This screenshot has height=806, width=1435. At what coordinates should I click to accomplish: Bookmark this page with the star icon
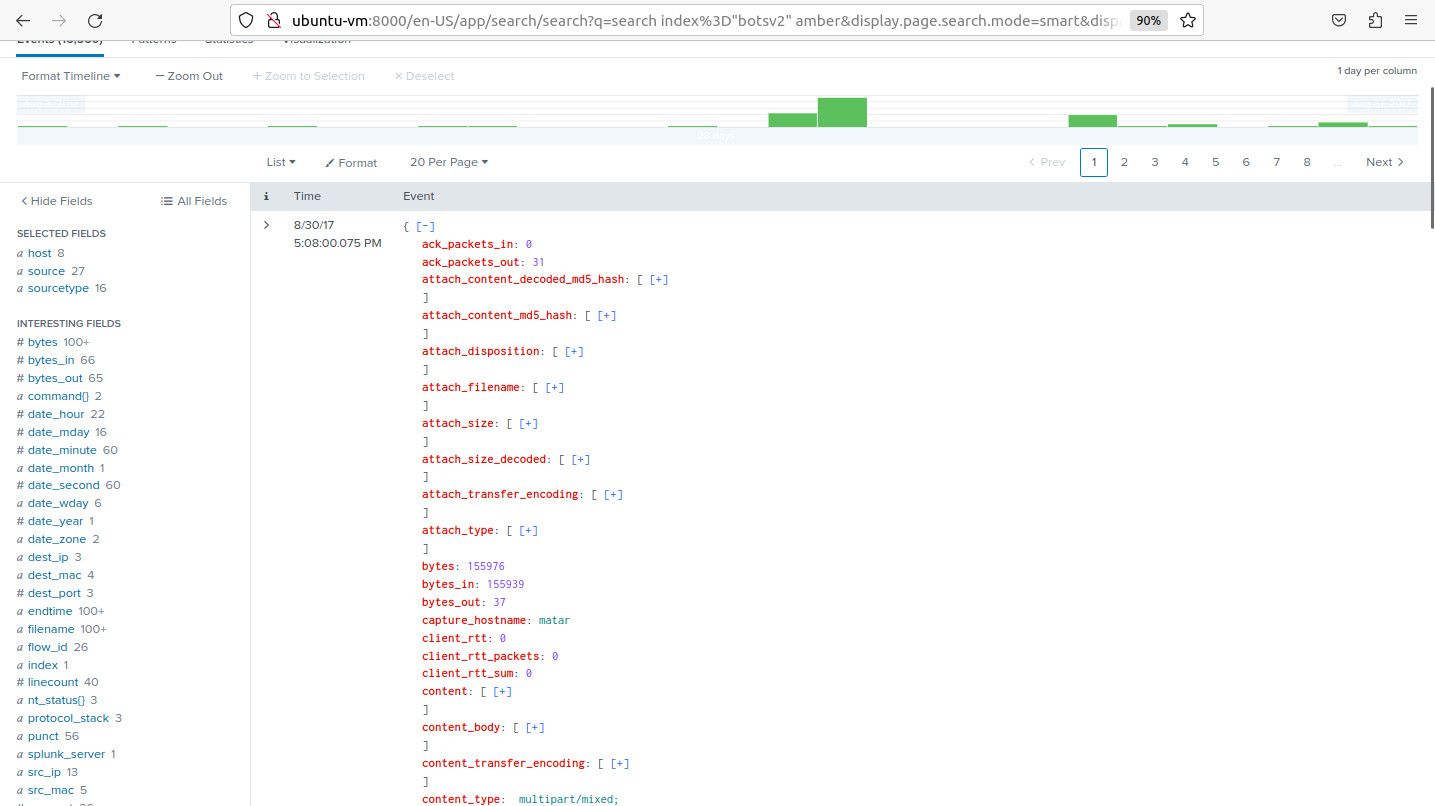tap(1187, 19)
